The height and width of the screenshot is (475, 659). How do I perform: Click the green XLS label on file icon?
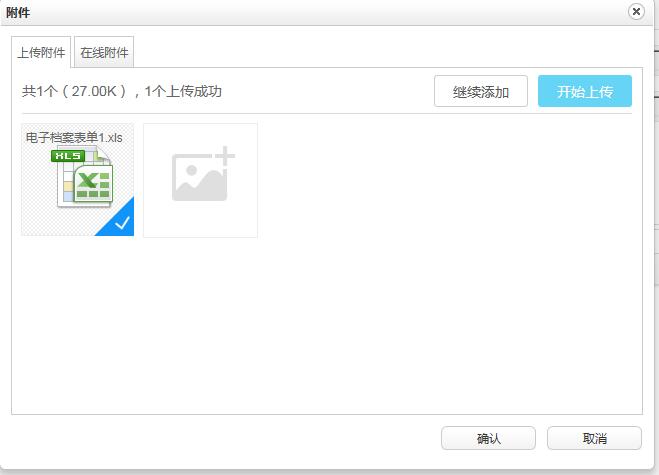(x=68, y=156)
